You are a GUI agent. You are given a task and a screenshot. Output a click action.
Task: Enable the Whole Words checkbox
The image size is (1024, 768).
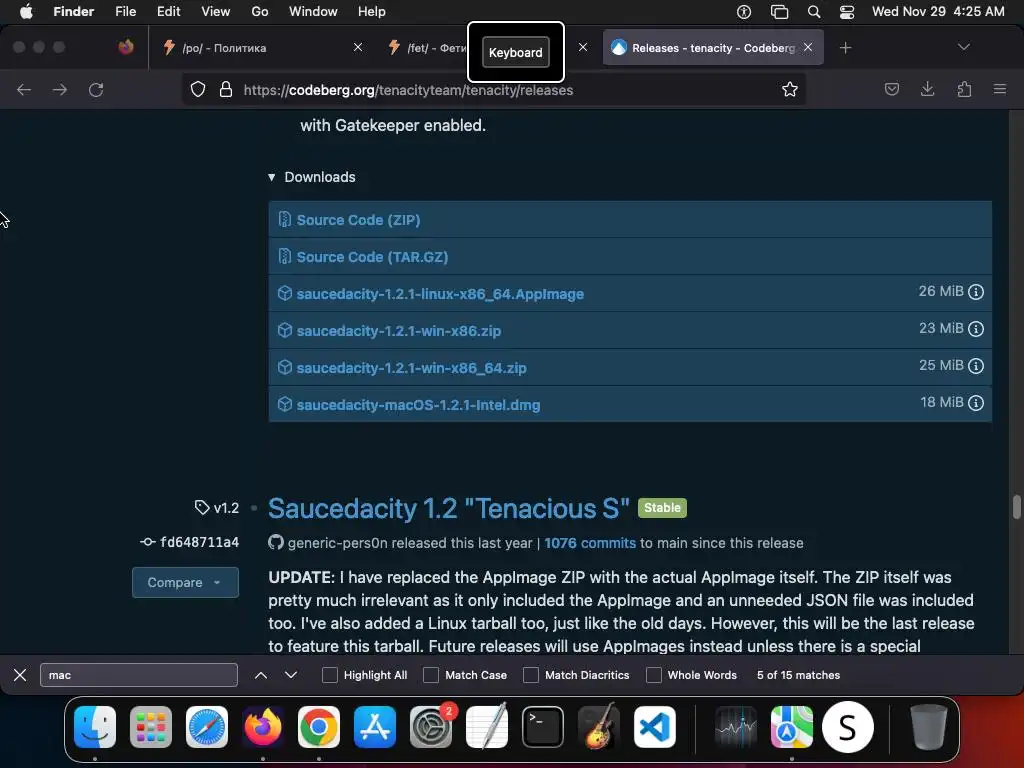pos(654,675)
